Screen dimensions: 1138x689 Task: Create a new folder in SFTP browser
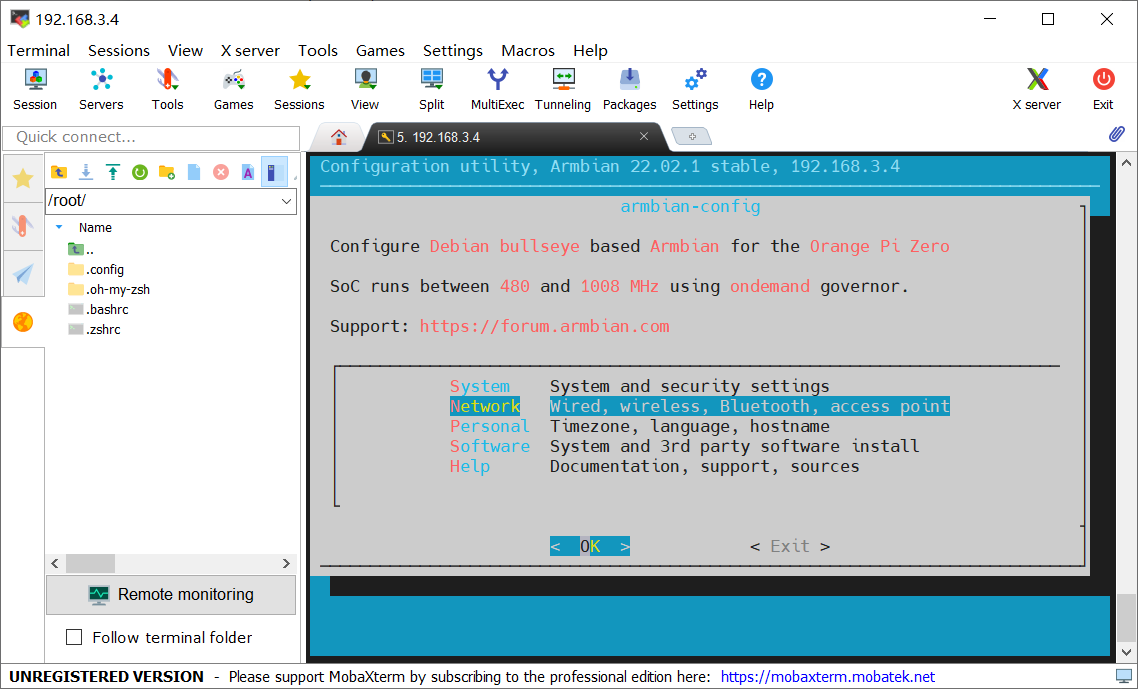point(167,172)
